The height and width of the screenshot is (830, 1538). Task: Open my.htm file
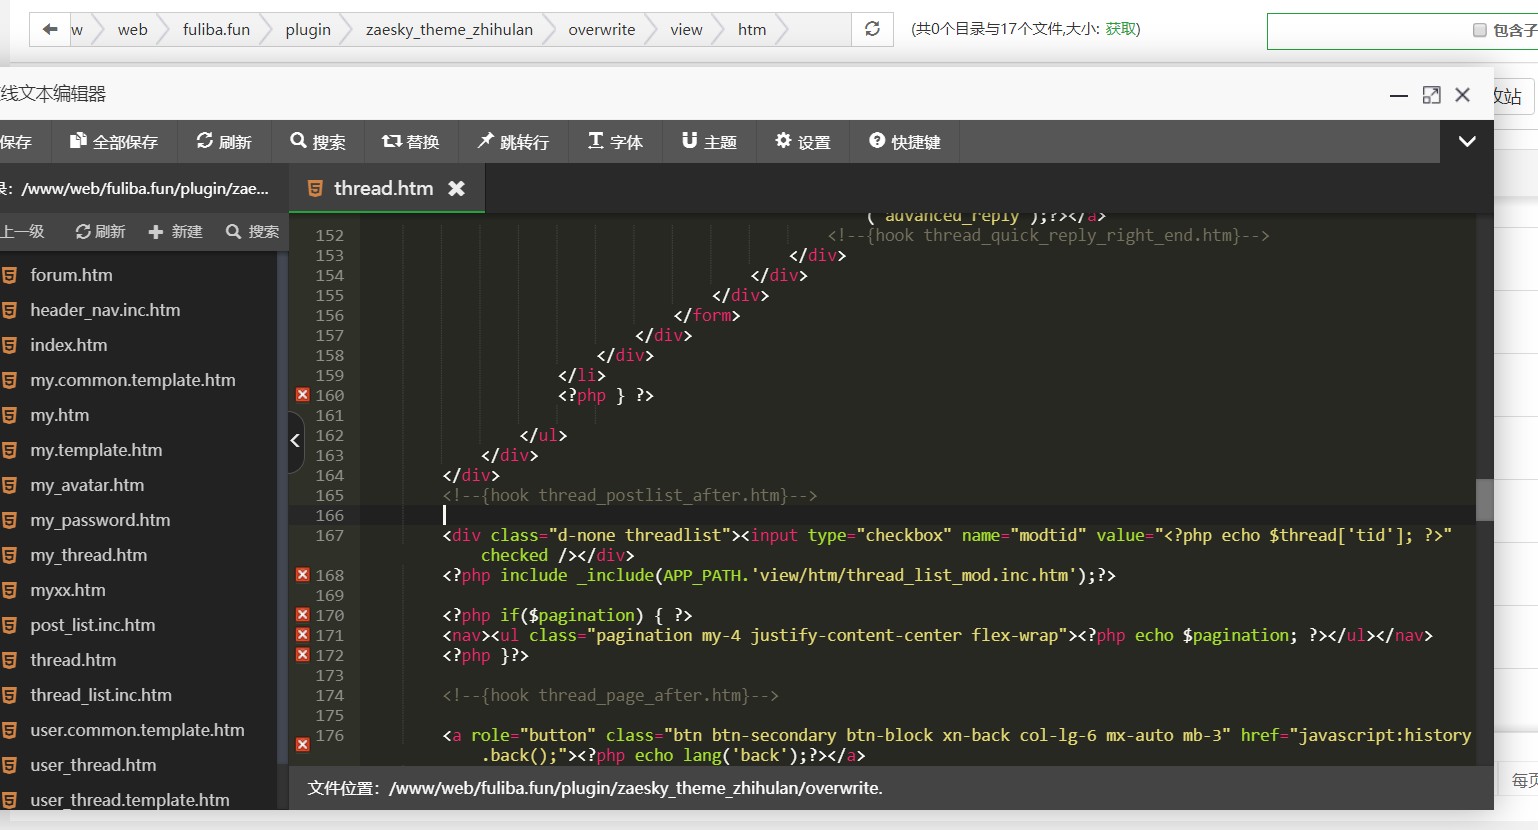tap(59, 415)
